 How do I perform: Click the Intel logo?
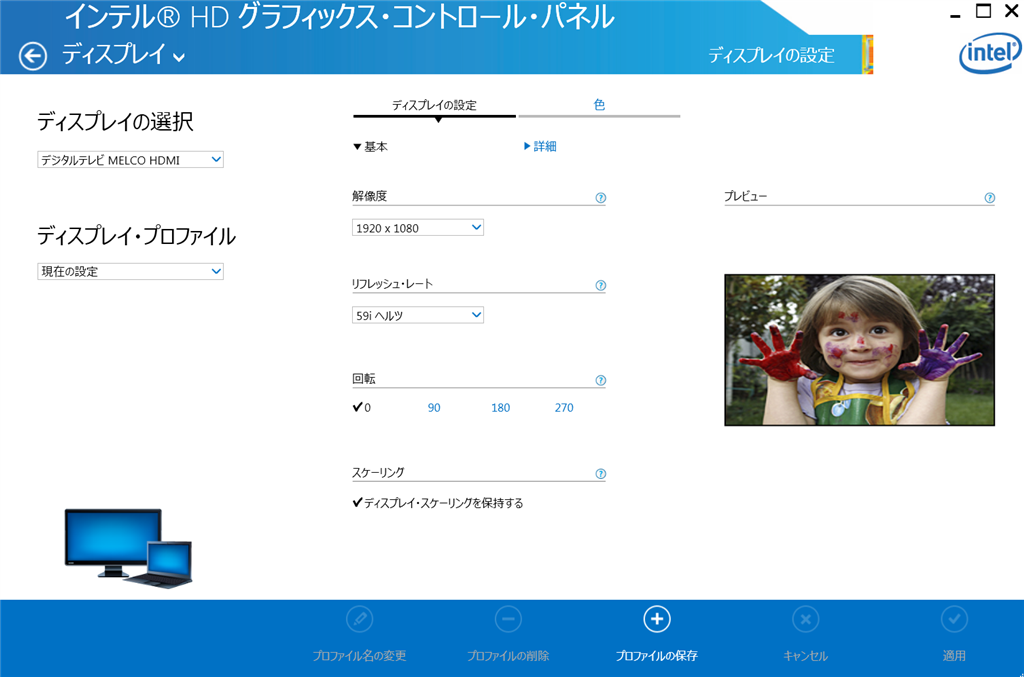[x=990, y=53]
